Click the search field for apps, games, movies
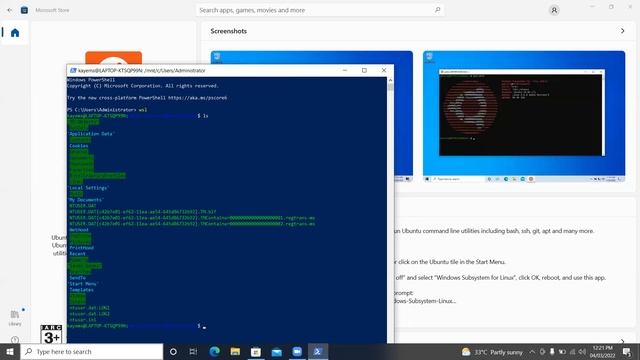This screenshot has width=640, height=360. (320, 10)
